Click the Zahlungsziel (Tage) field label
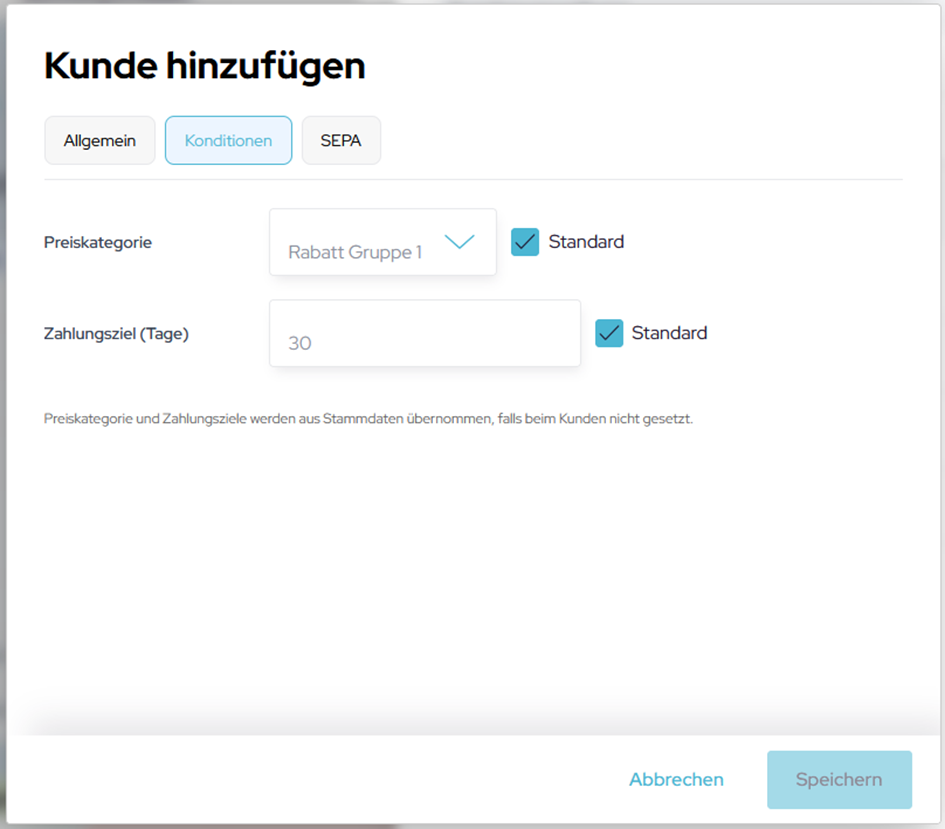945x829 pixels. pyautogui.click(x=116, y=334)
